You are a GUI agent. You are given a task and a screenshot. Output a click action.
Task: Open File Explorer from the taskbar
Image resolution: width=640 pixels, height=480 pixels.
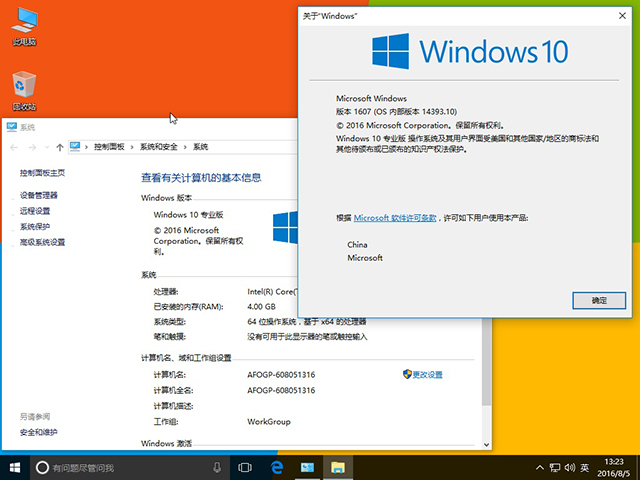click(x=338, y=468)
